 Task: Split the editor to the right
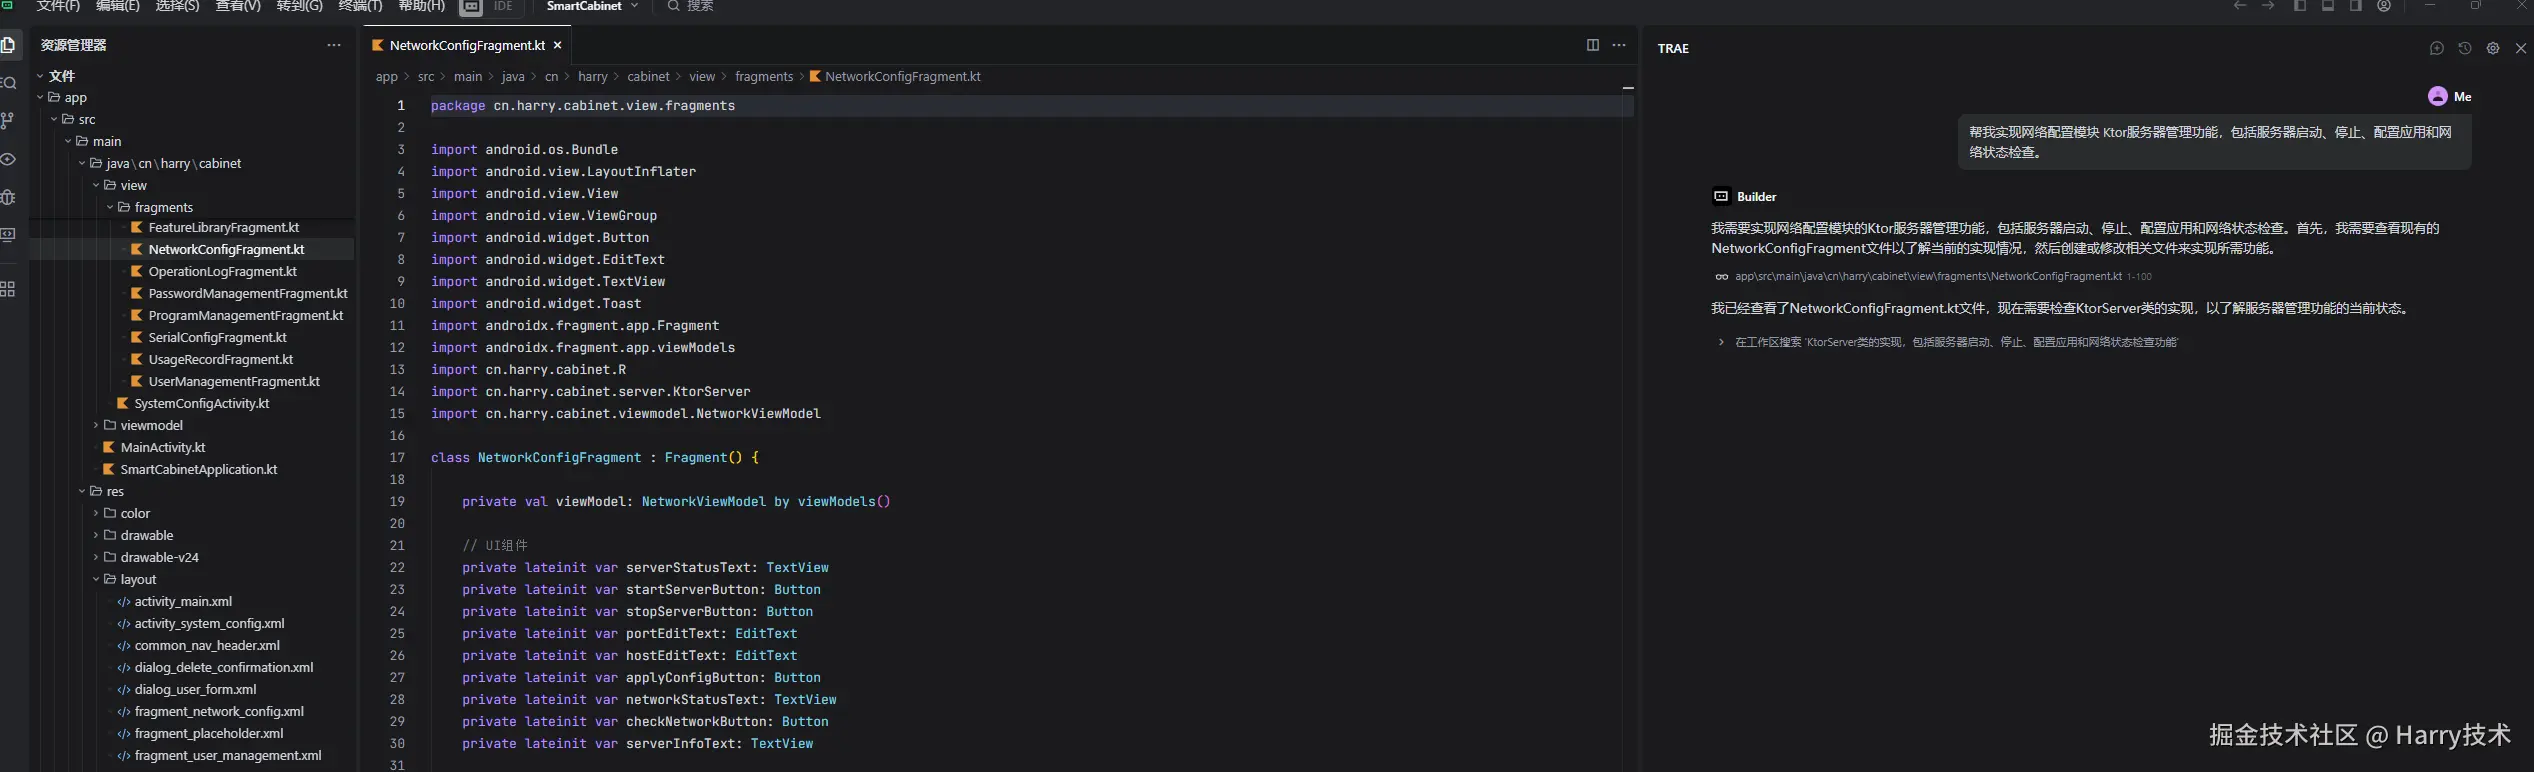tap(1592, 45)
